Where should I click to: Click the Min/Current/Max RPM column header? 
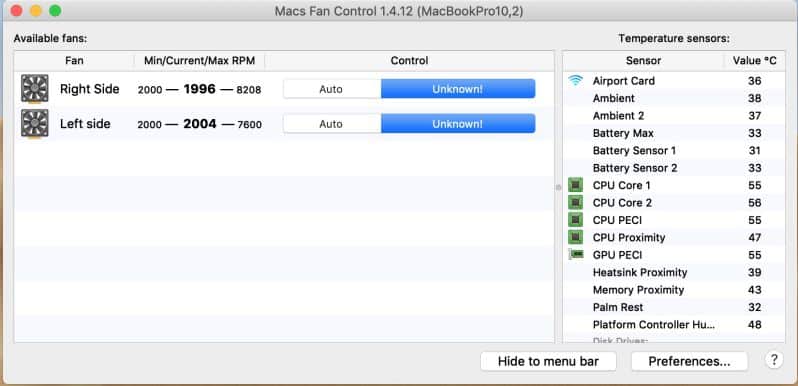200,61
